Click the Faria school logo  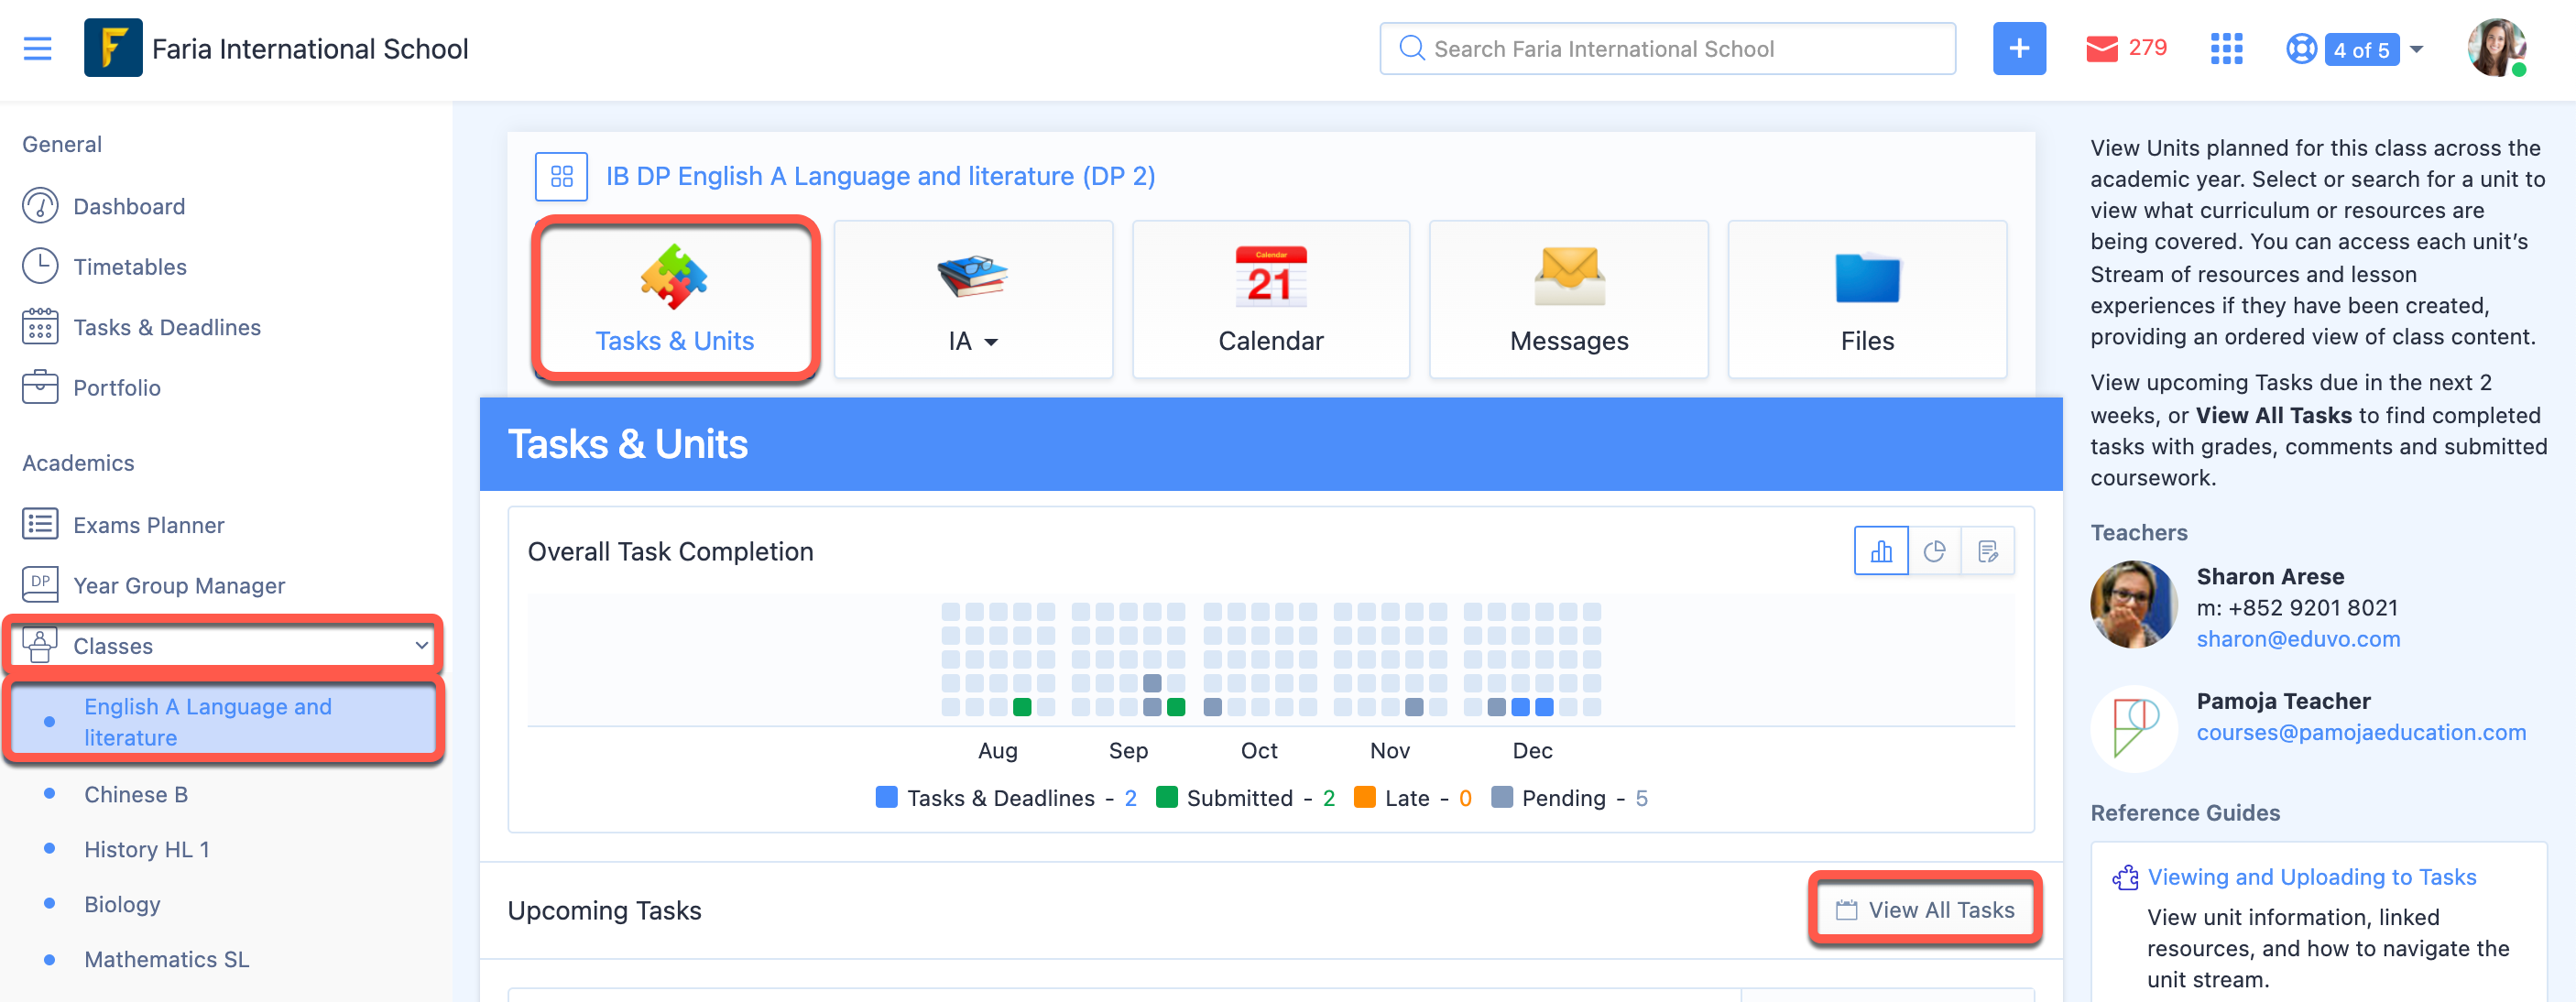pyautogui.click(x=113, y=48)
